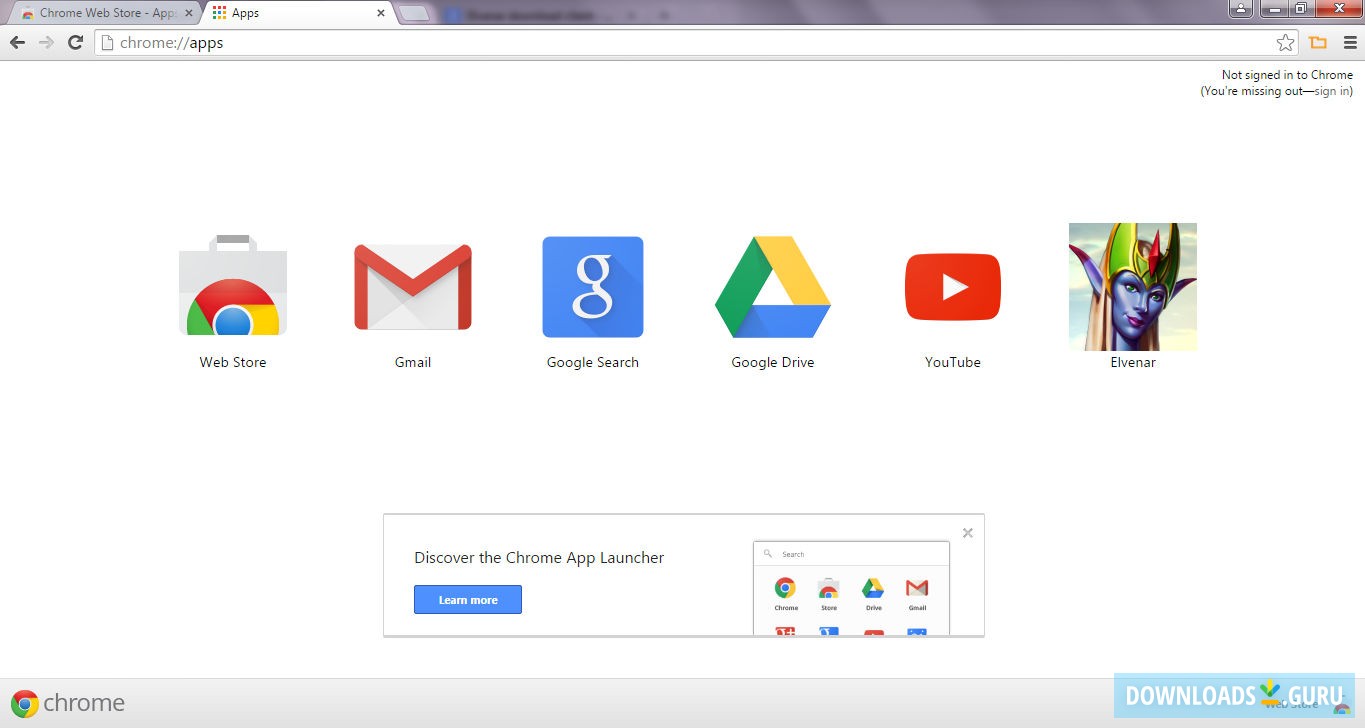Click the orange folder extension icon
Viewport: 1365px width, 728px height.
(x=1318, y=42)
